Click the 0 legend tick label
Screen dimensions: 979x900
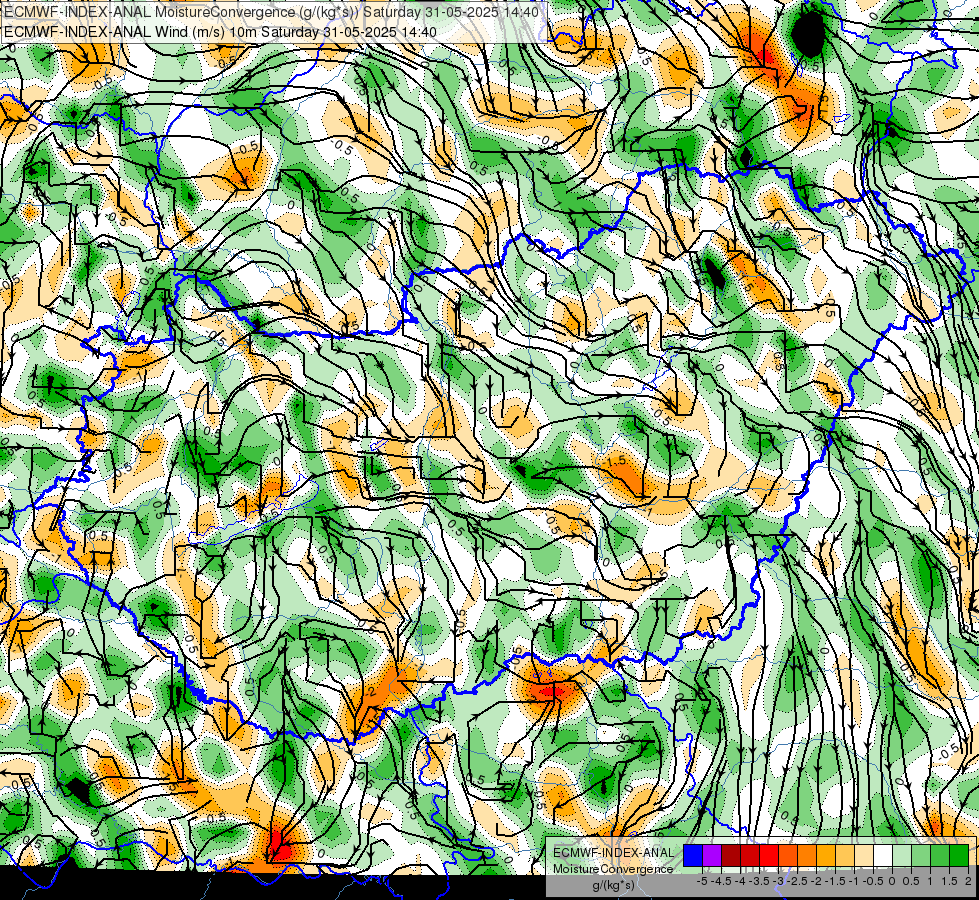point(892,881)
